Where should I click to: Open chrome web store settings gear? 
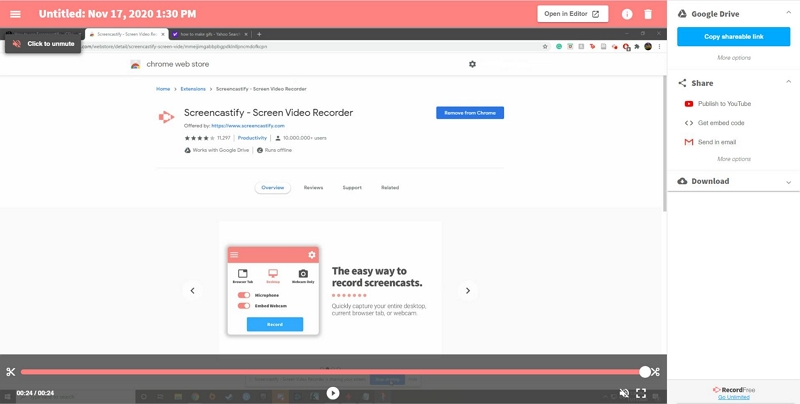click(472, 64)
